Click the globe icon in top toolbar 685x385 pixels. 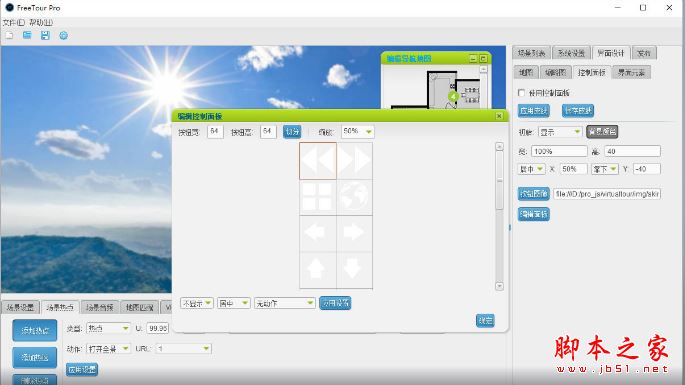coord(63,35)
